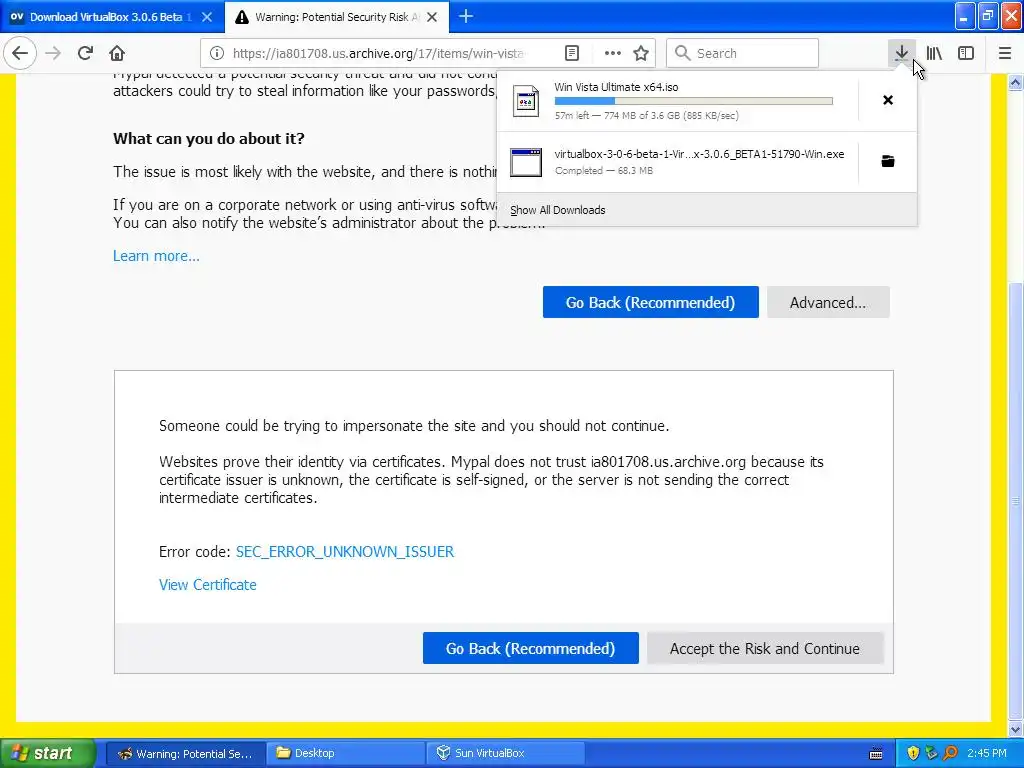Open the Desktop folder taskbar item
This screenshot has height=768, width=1024.
(345, 753)
